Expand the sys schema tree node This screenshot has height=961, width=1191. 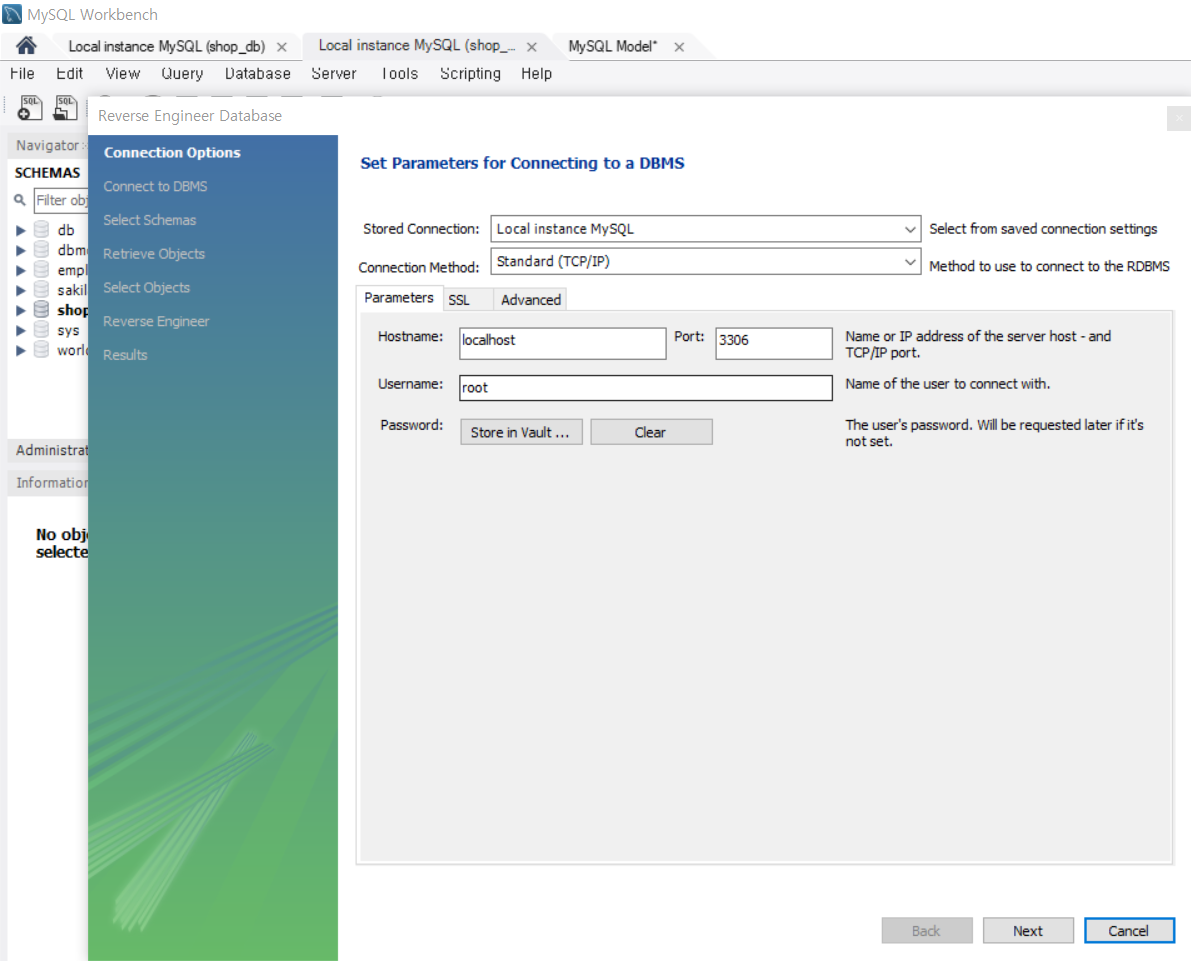[21, 330]
